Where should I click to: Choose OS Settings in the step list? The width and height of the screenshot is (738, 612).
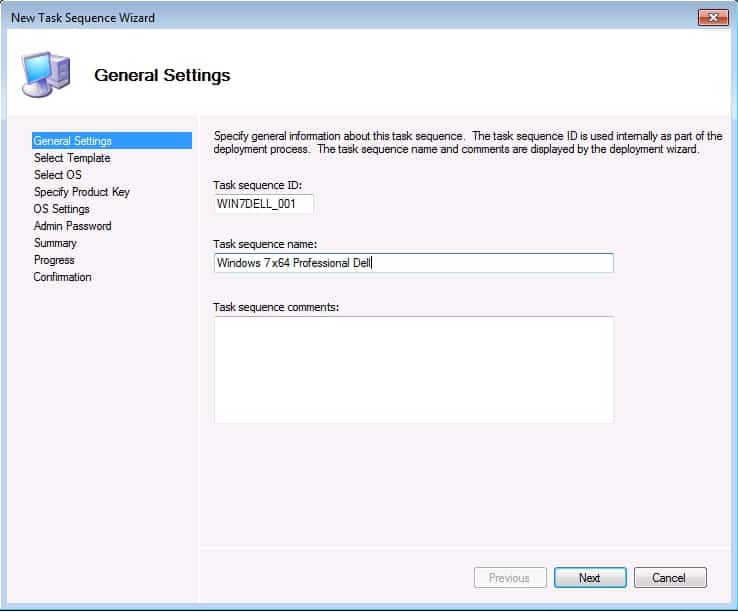(61, 209)
